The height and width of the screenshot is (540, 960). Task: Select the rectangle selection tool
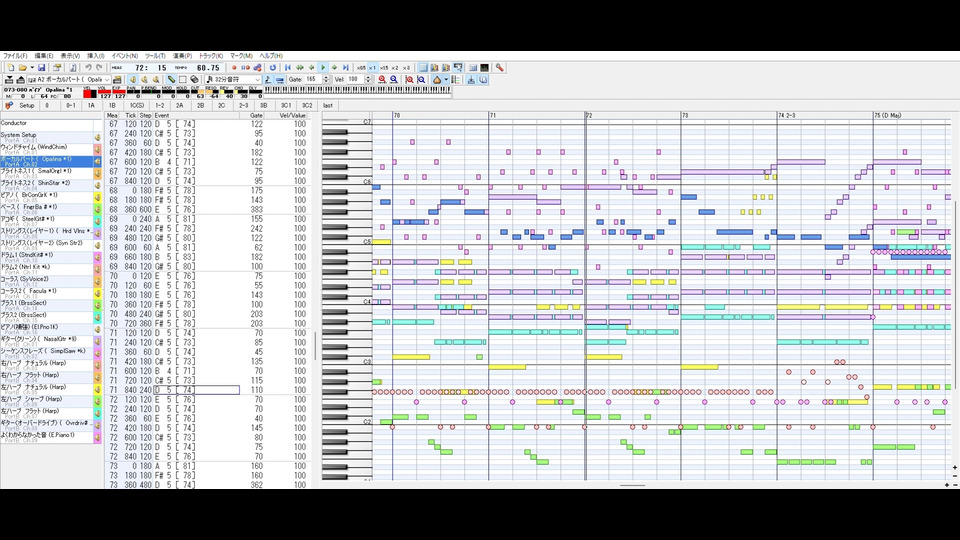(x=182, y=80)
